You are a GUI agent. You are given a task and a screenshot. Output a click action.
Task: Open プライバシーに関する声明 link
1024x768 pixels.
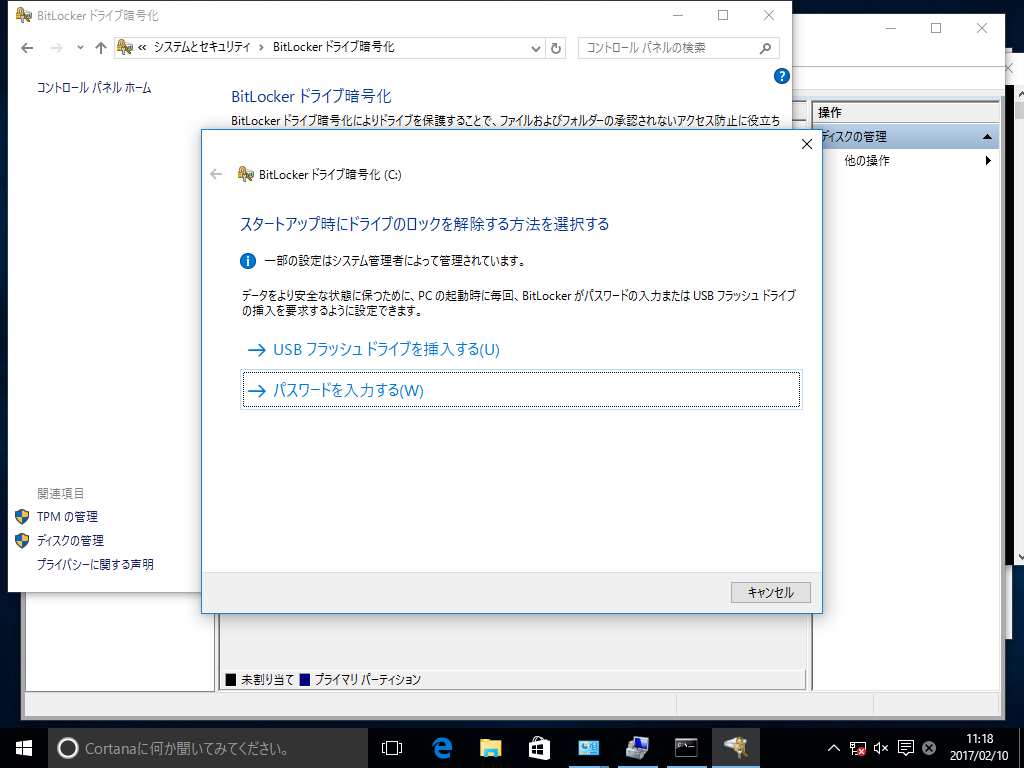(95, 564)
